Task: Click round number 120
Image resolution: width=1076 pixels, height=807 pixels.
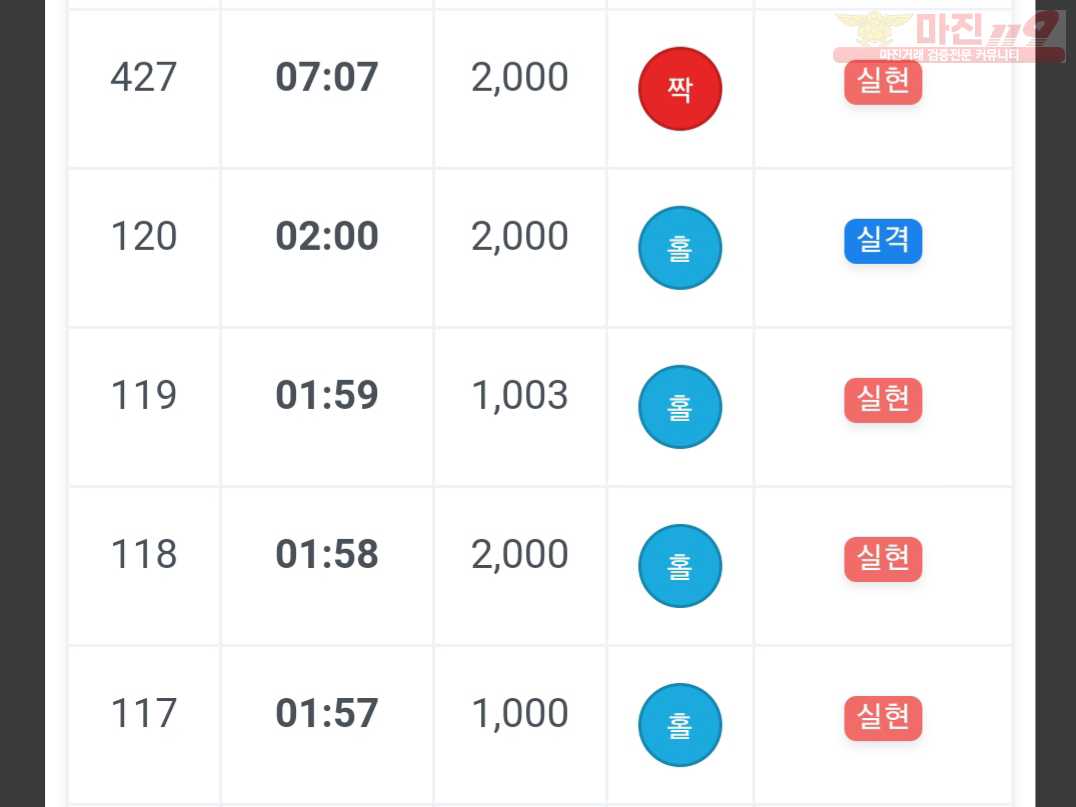Action: pyautogui.click(x=143, y=236)
